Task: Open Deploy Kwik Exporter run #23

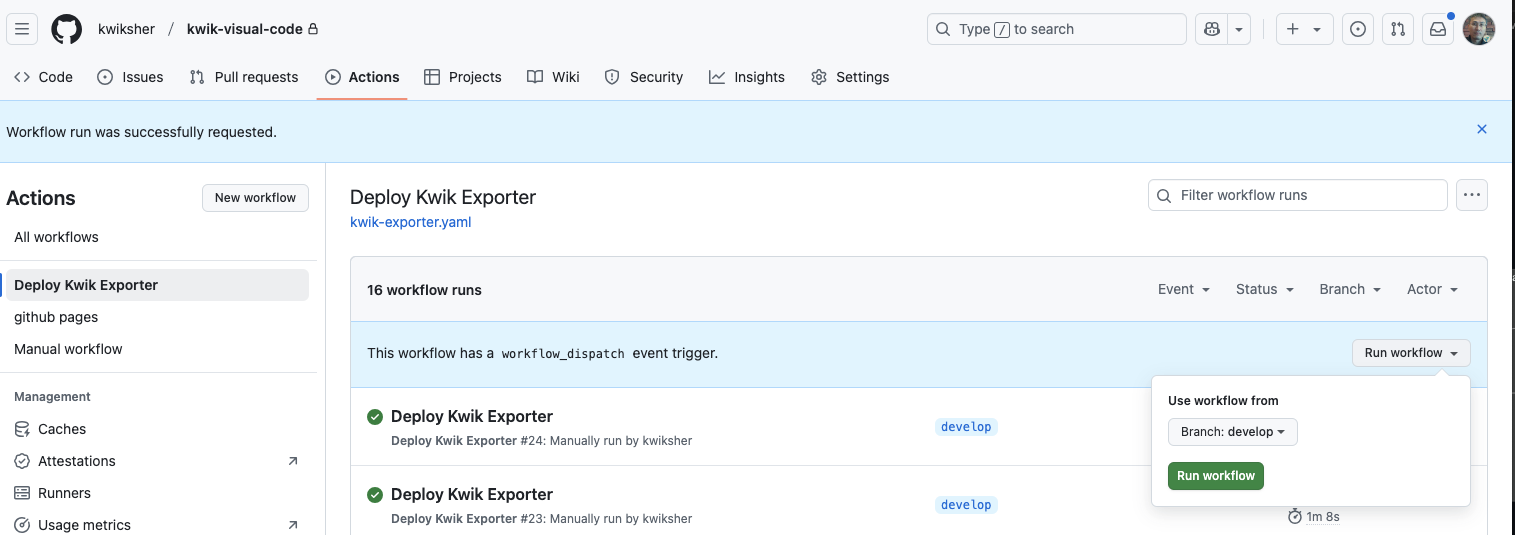Action: [472, 494]
